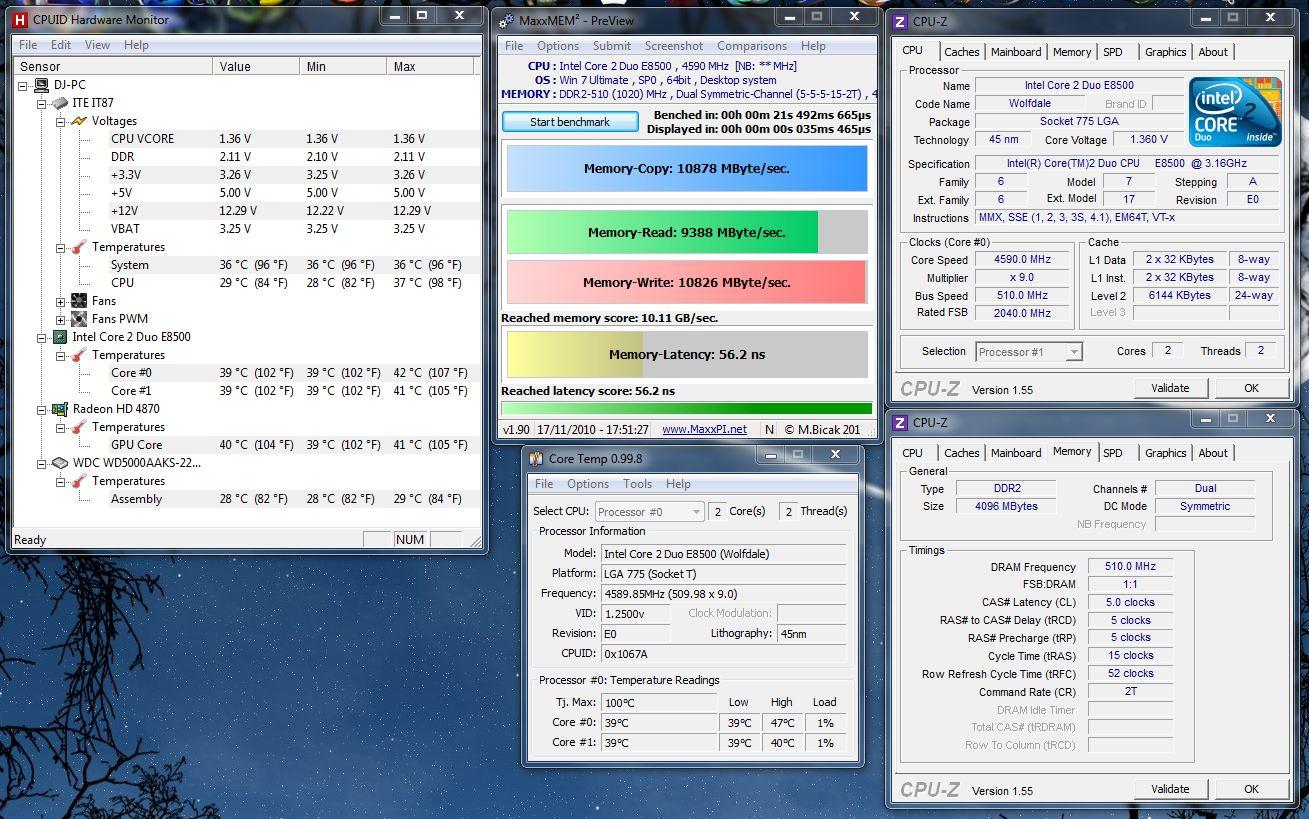This screenshot has width=1309, height=819.
Task: Open HWMonitor View menu
Action: [97, 45]
